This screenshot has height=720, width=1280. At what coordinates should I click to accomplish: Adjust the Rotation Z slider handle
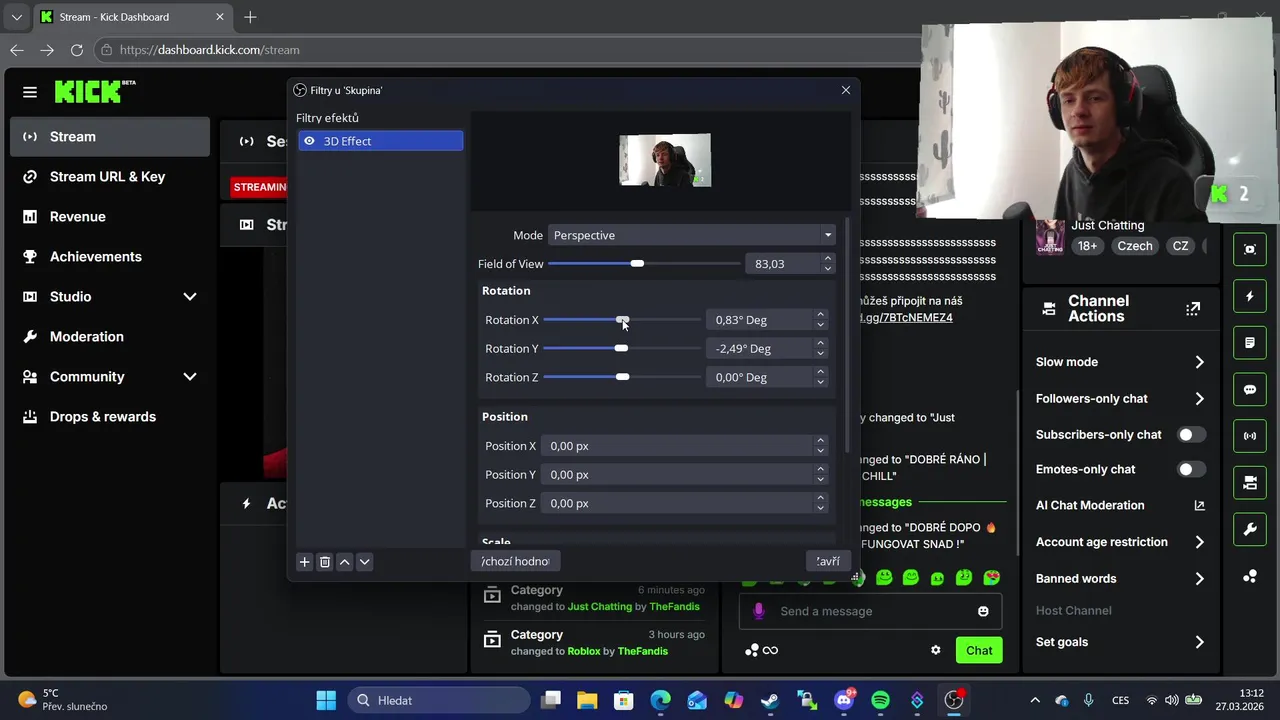click(623, 377)
